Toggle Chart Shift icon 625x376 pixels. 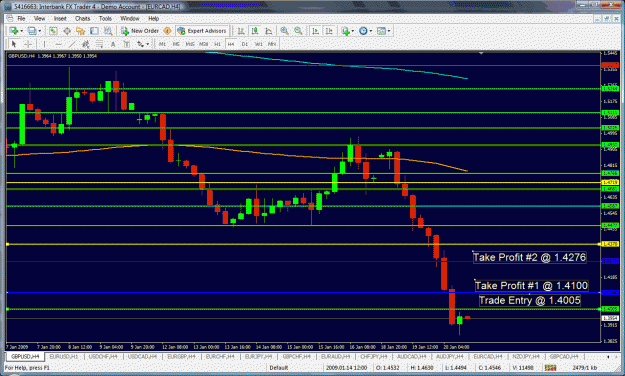(x=329, y=31)
